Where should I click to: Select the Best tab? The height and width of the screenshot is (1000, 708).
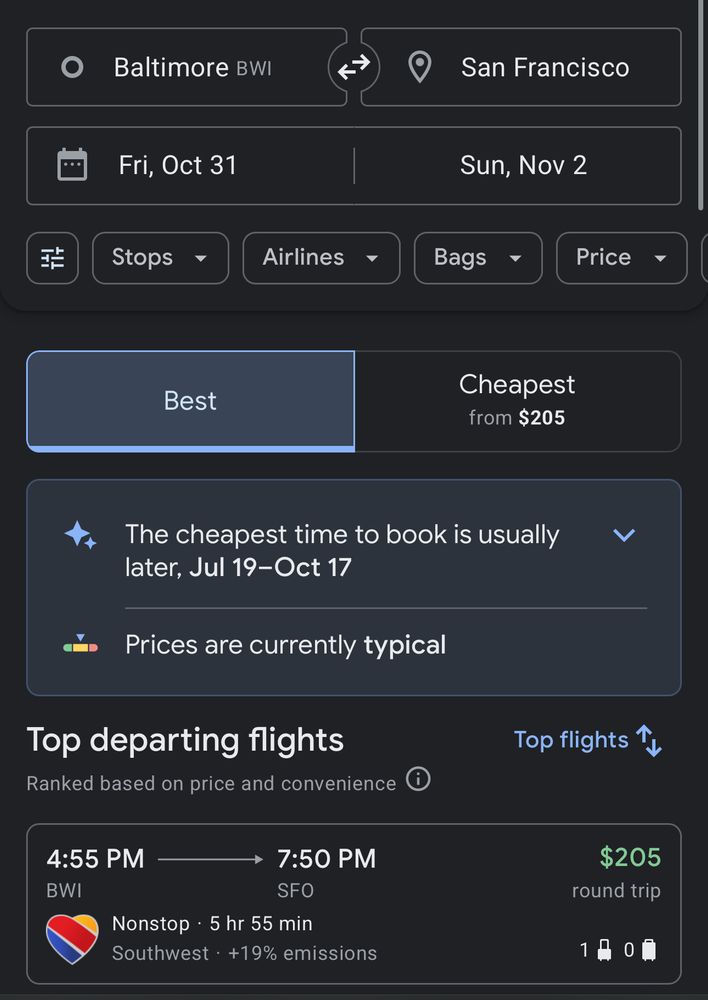(x=190, y=401)
